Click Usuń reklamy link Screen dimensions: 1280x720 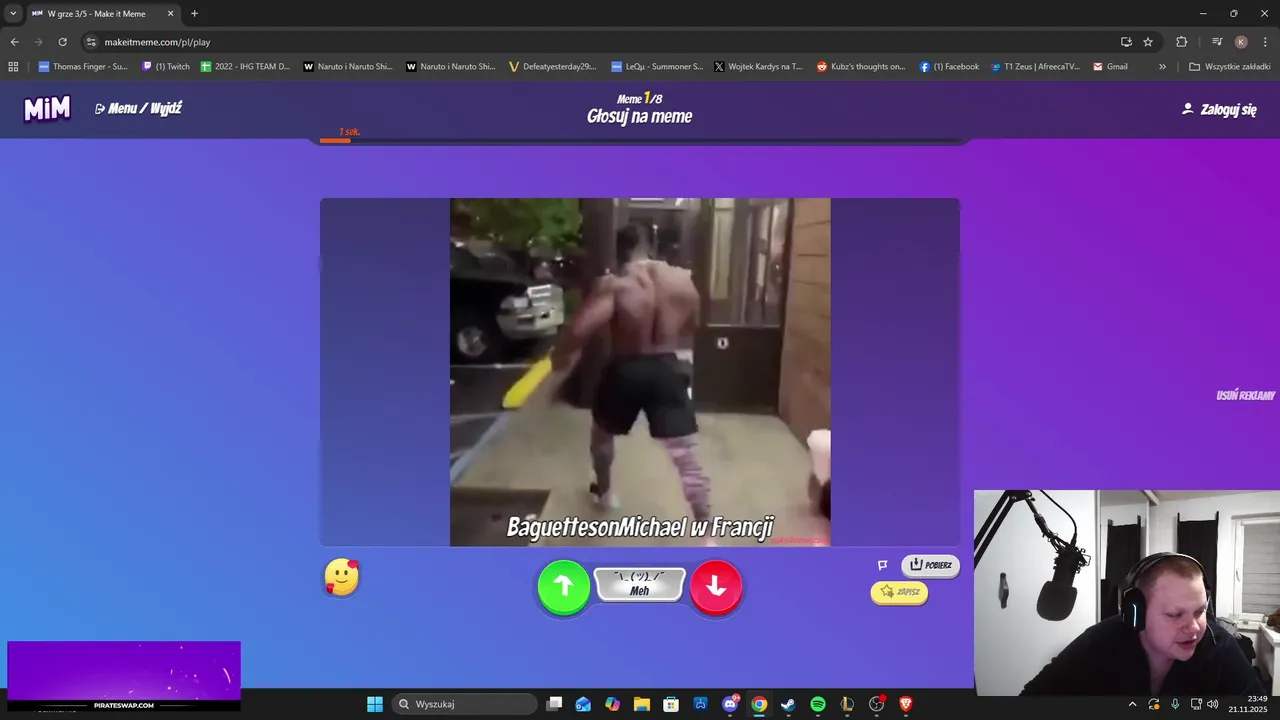(1245, 395)
